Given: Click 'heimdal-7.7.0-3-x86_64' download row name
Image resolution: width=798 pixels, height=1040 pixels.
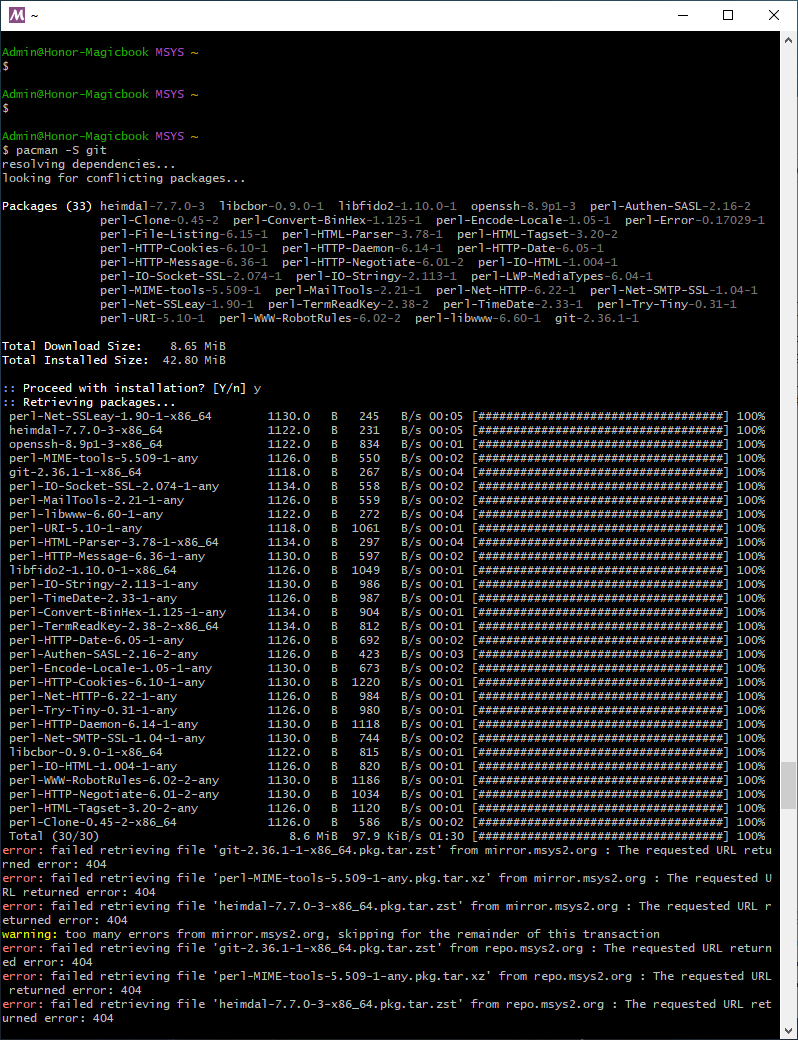Looking at the screenshot, I should pos(86,430).
